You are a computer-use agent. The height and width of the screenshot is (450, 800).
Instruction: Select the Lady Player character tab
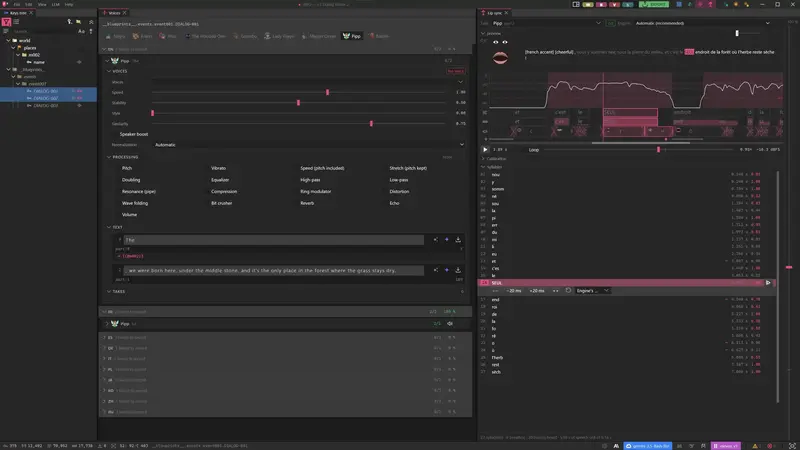point(279,36)
